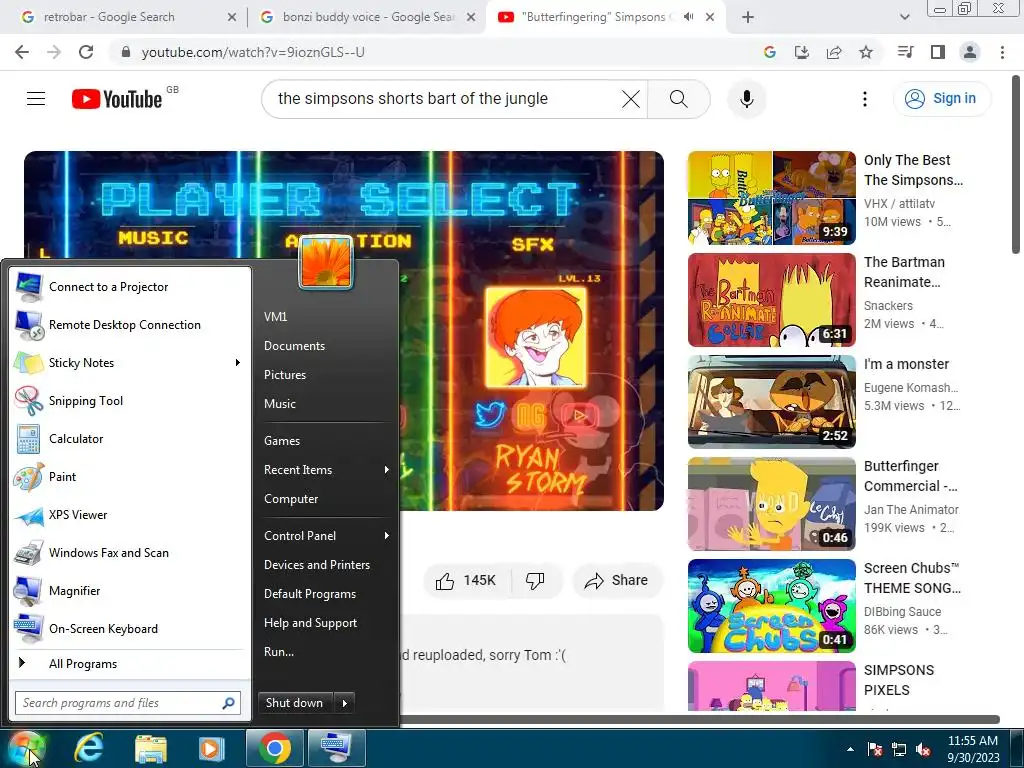Open Calculator from Start menu
Image resolution: width=1024 pixels, height=768 pixels.
(x=129, y=438)
